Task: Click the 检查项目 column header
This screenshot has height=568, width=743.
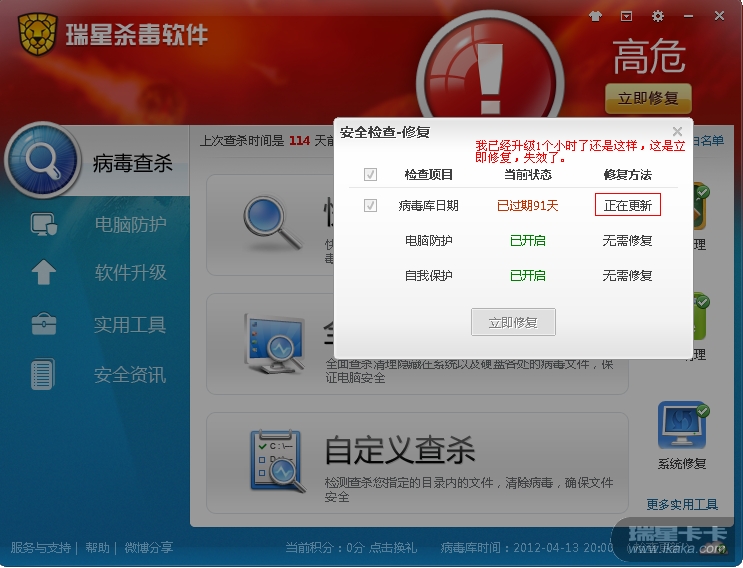Action: [x=428, y=175]
